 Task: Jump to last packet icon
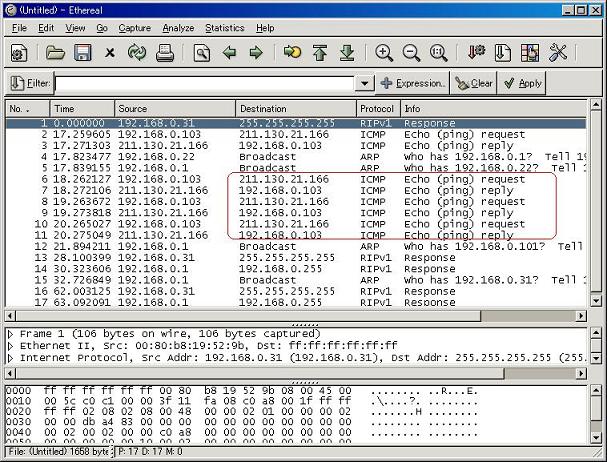[347, 53]
